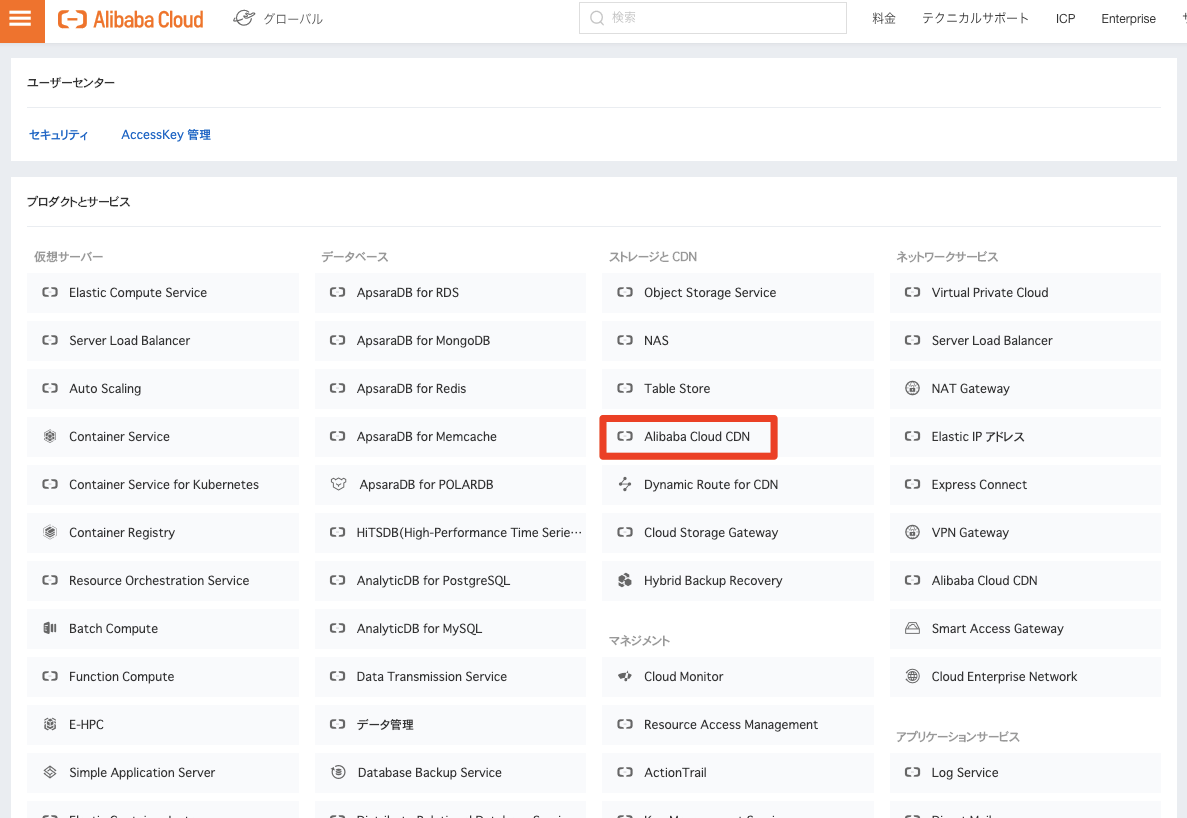Click the ApsaraDB for RDS icon
1187x818 pixels.
tap(338, 292)
